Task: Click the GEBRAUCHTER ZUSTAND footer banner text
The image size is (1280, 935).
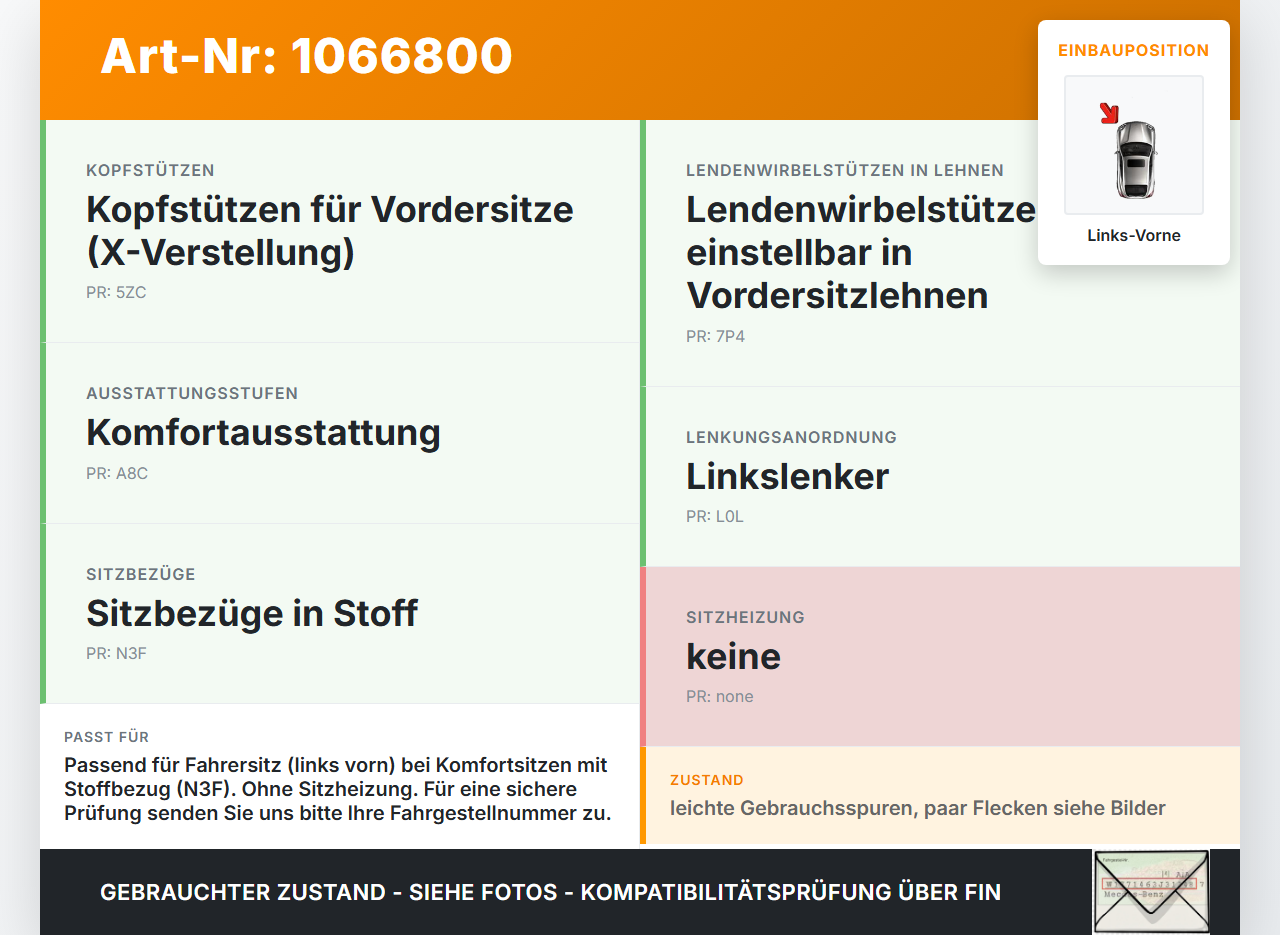Action: (x=550, y=892)
